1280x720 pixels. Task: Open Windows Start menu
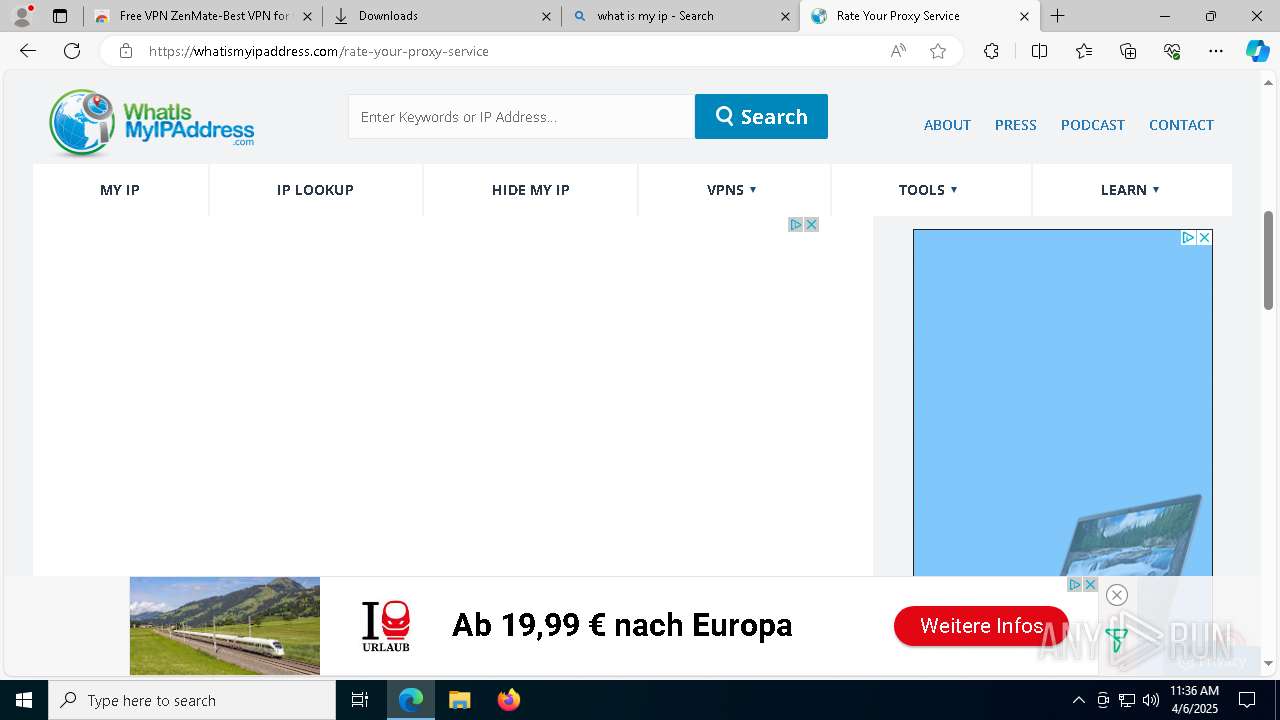(24, 700)
